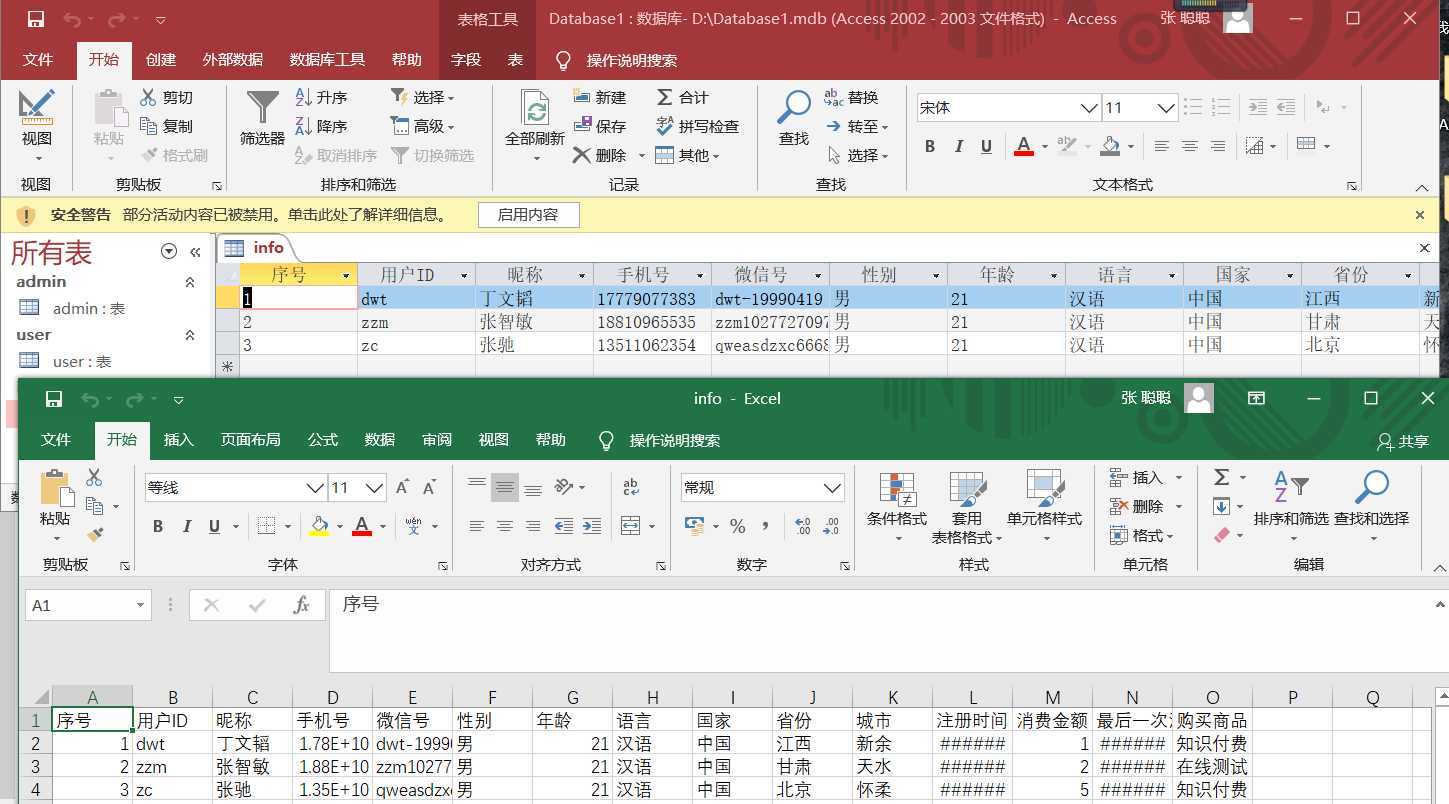Click Access Refresh All (全部刷新) icon

tap(535, 108)
